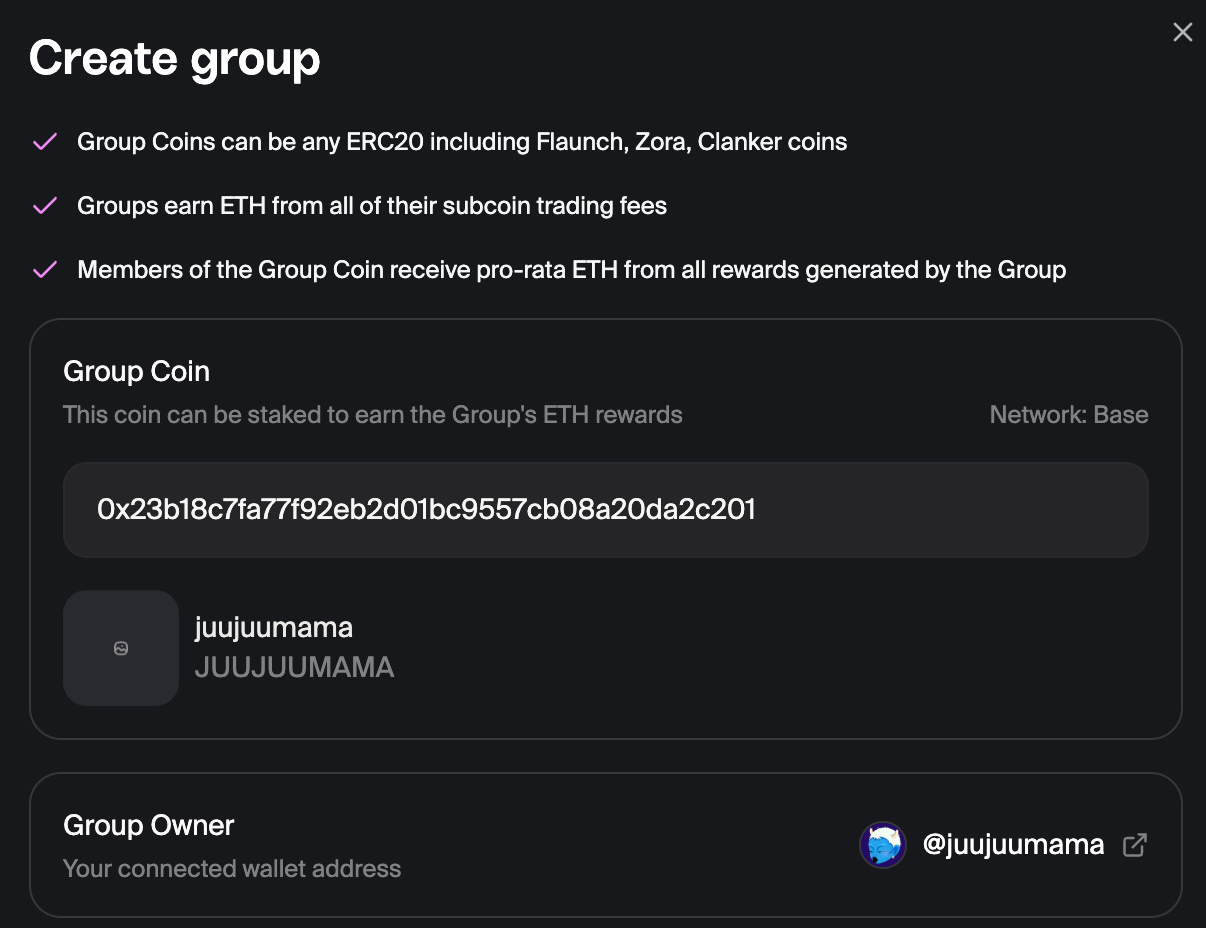Click the staking description under Group Coin
The image size is (1206, 928).
[372, 415]
